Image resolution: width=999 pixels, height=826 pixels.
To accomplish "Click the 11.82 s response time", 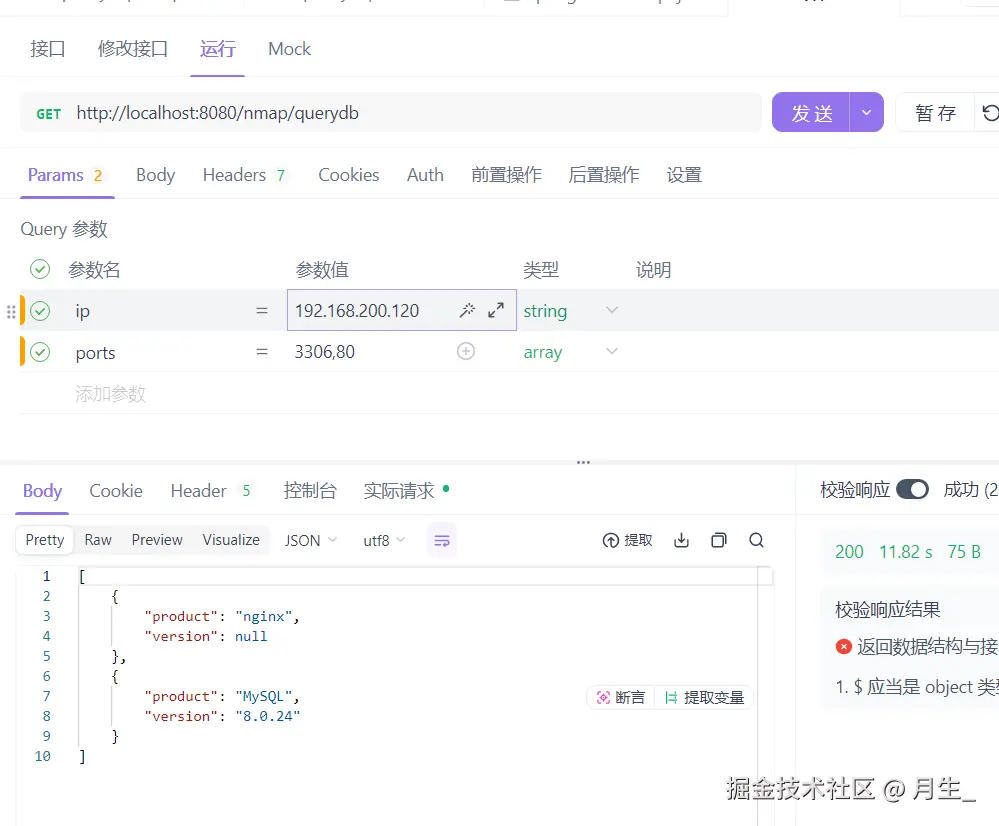I will 905,552.
